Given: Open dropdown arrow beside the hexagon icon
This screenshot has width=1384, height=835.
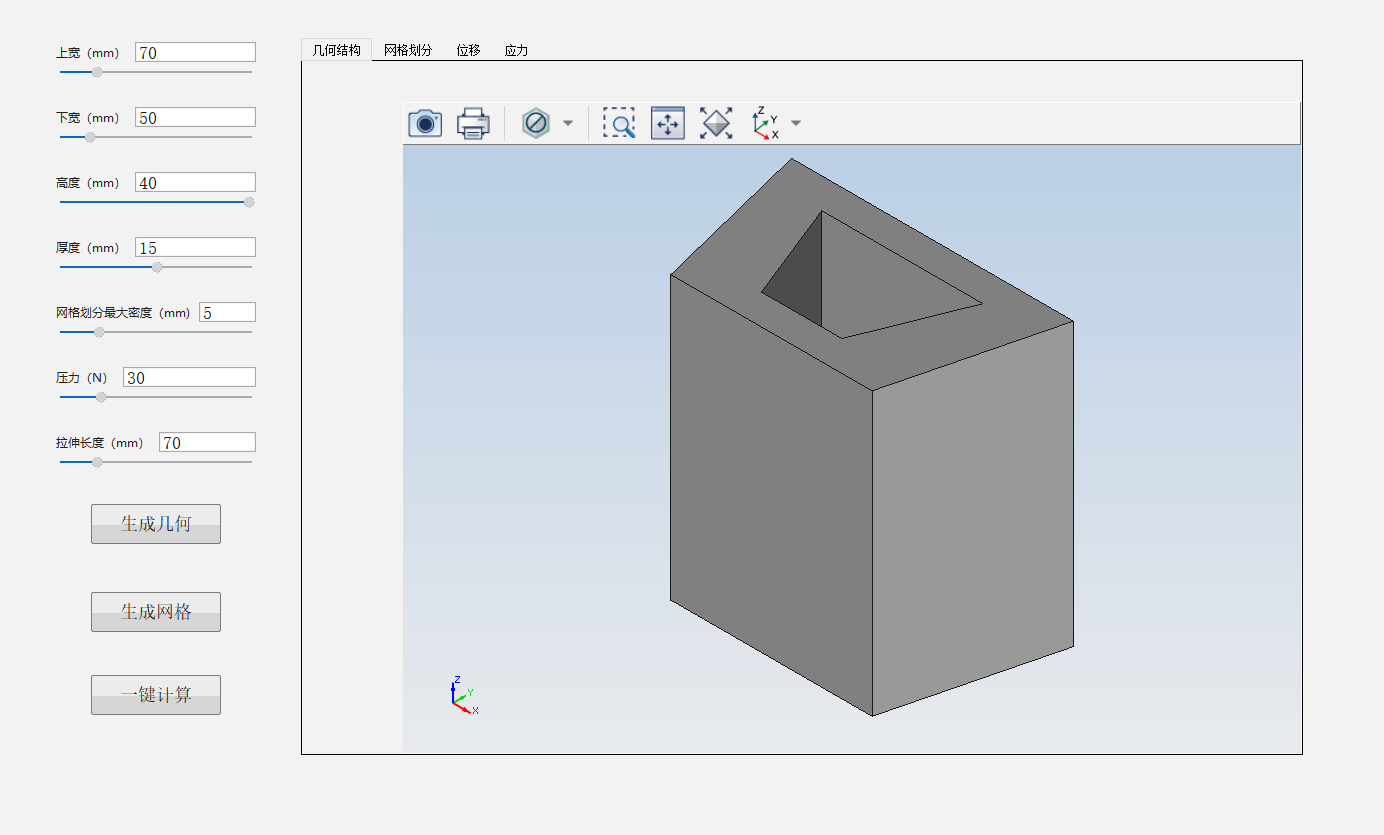Looking at the screenshot, I should (568, 123).
